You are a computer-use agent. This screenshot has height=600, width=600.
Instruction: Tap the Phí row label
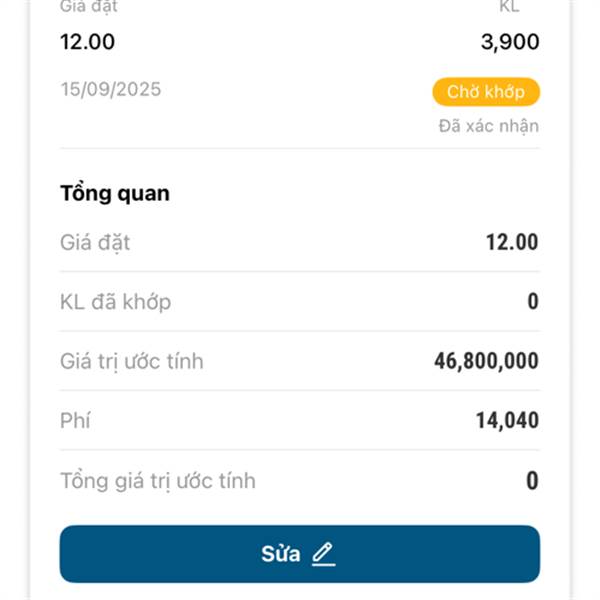pos(75,421)
